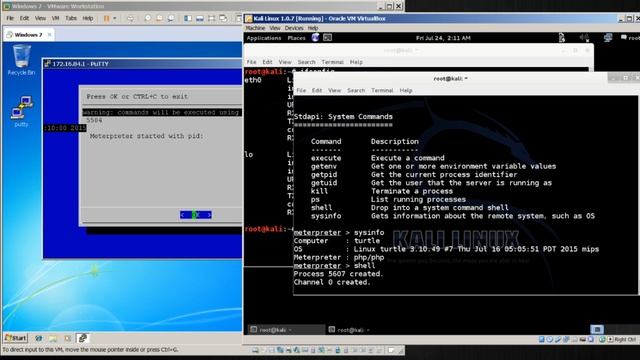Open Help menu of background ifconfig terminal
Screen dimensions: 640x360
click(356, 62)
